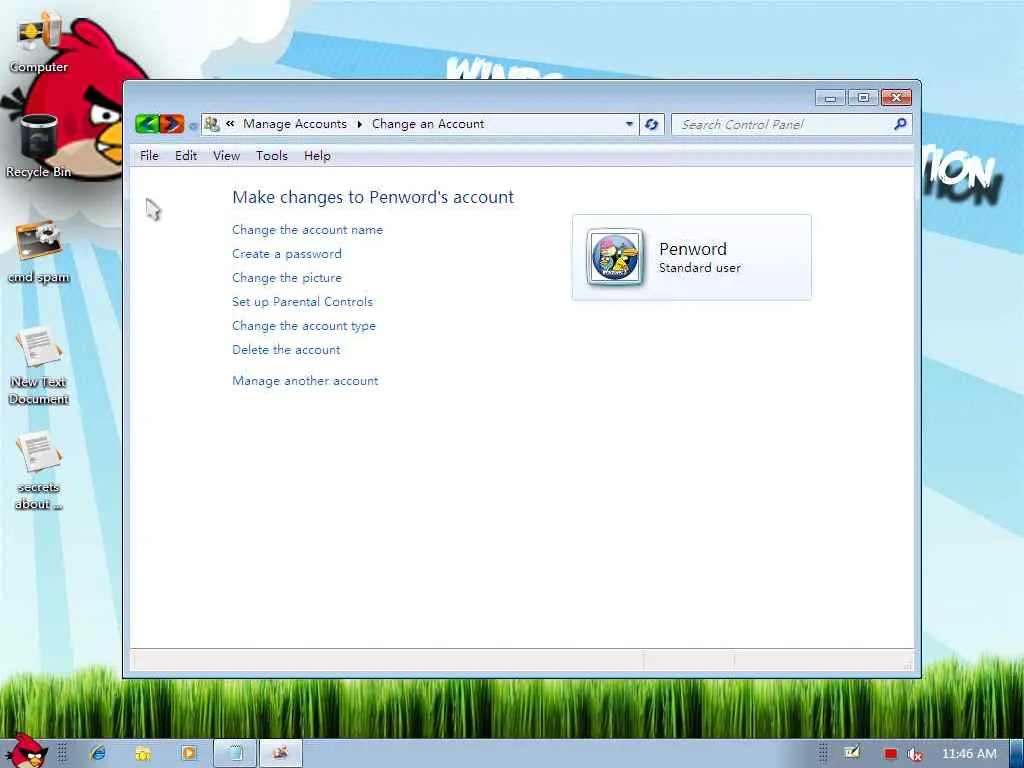Click the user accounts icon in address bar
Screen dimensions: 1024x768
(x=212, y=123)
